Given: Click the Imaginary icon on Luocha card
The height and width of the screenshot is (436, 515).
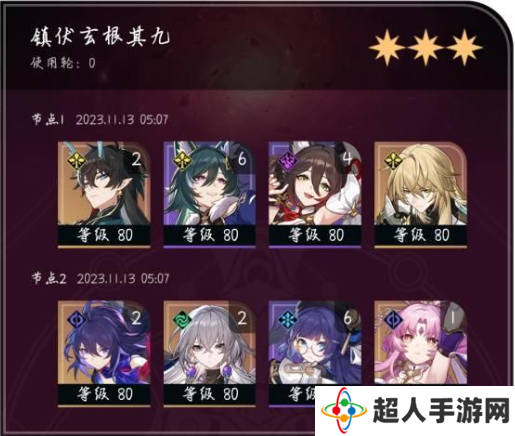Looking at the screenshot, I should pos(393,161).
